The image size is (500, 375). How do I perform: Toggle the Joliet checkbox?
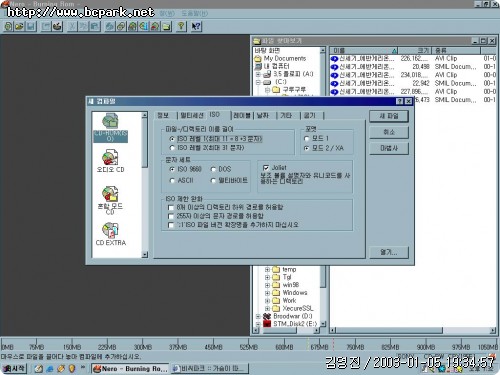pyautogui.click(x=266, y=168)
